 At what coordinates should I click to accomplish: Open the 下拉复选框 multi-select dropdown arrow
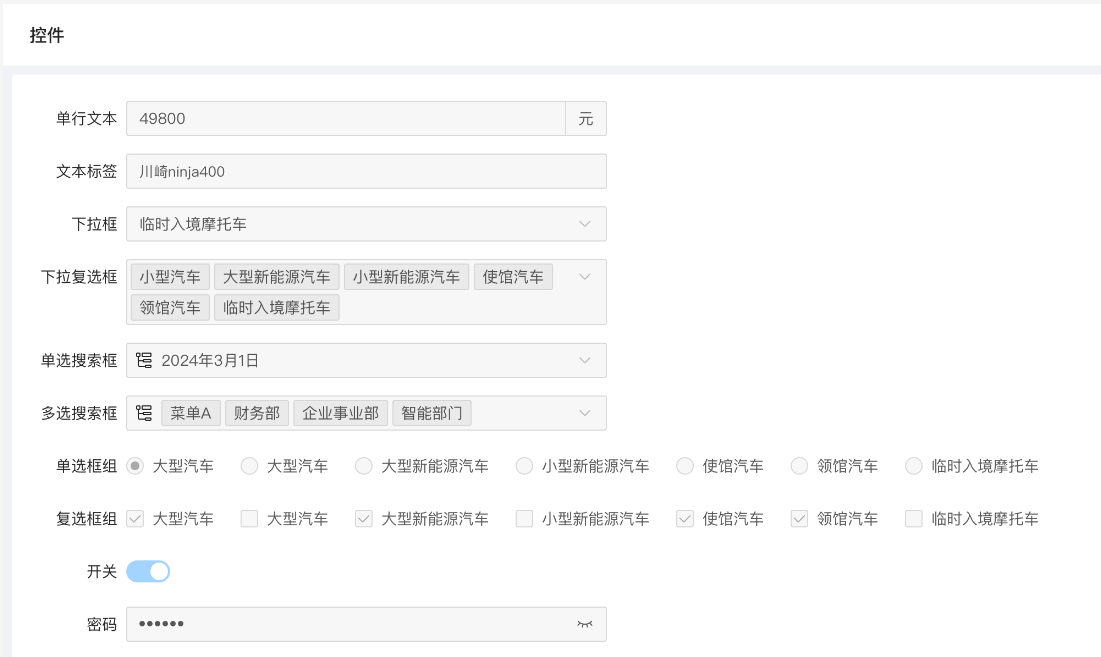(585, 277)
